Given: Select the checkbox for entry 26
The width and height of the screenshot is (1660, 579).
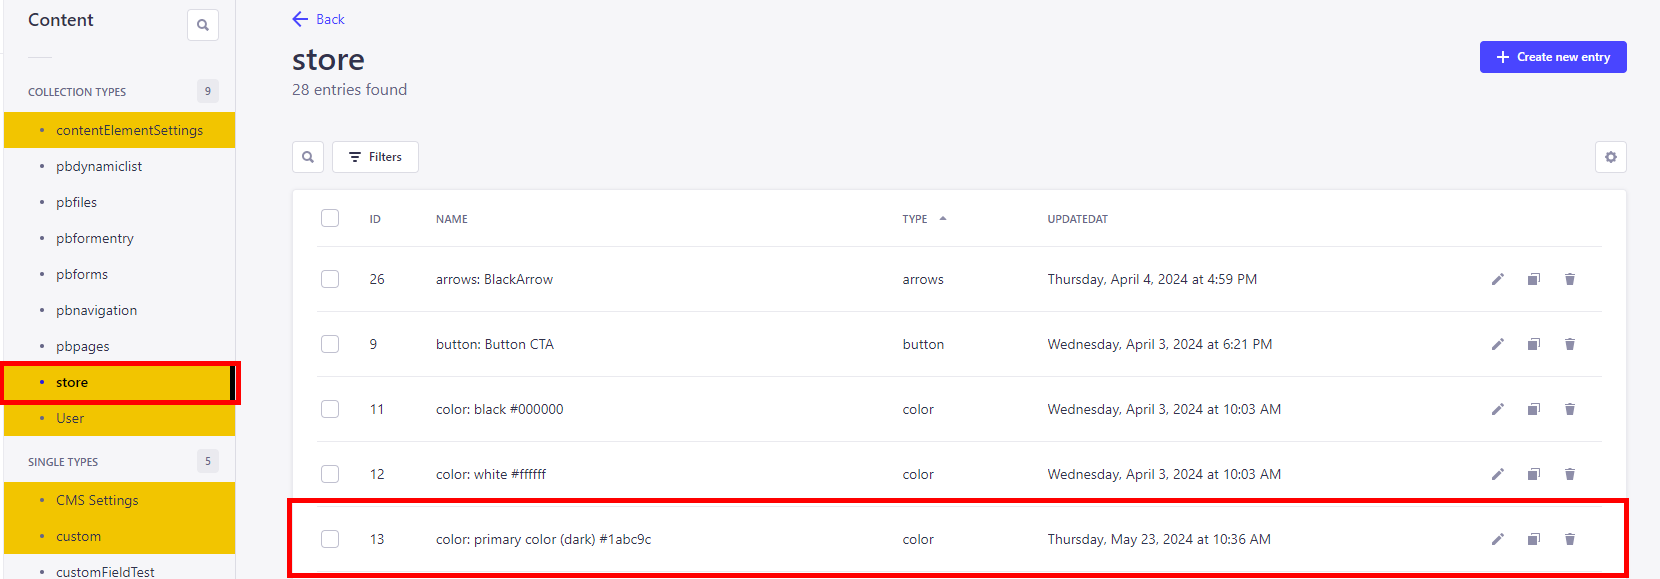Looking at the screenshot, I should [x=330, y=279].
